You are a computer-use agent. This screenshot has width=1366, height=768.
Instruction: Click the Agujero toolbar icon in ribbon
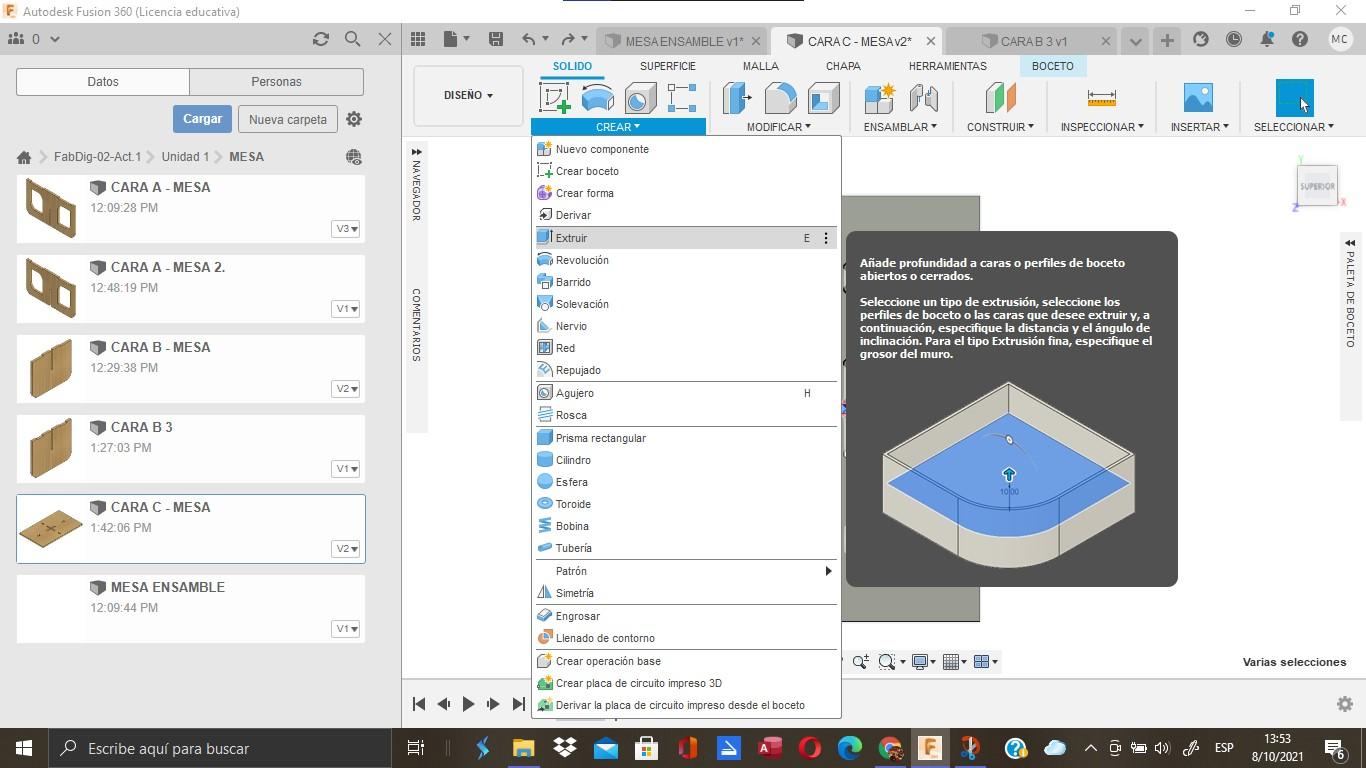(x=640, y=98)
